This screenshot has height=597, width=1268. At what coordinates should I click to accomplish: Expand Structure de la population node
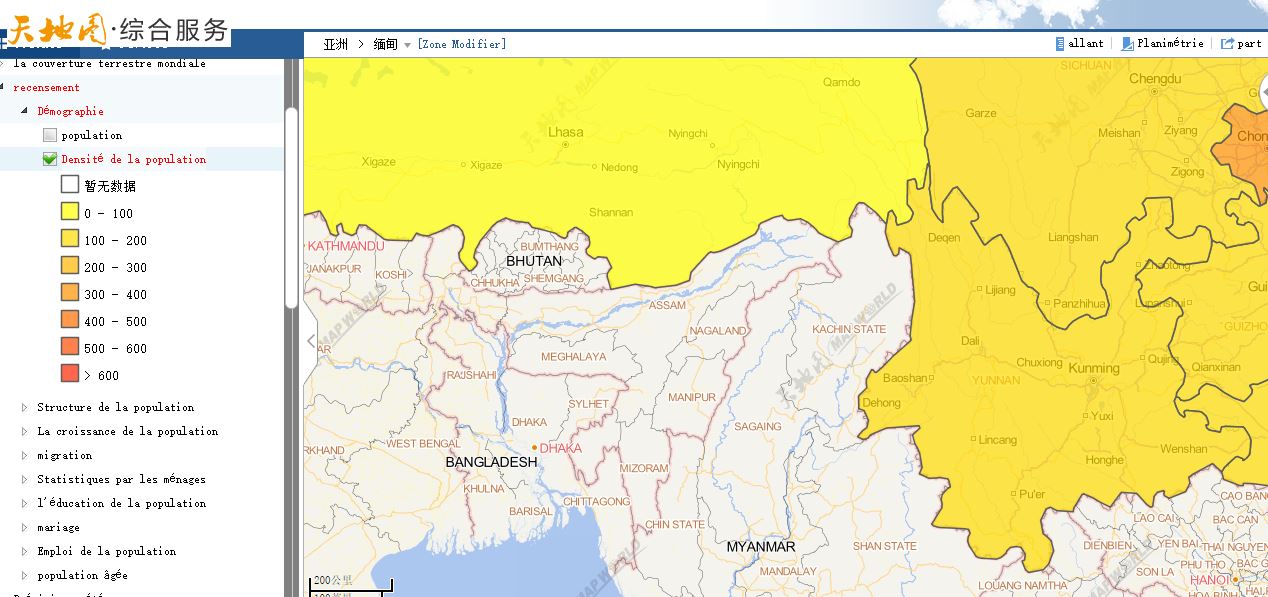pyautogui.click(x=25, y=407)
